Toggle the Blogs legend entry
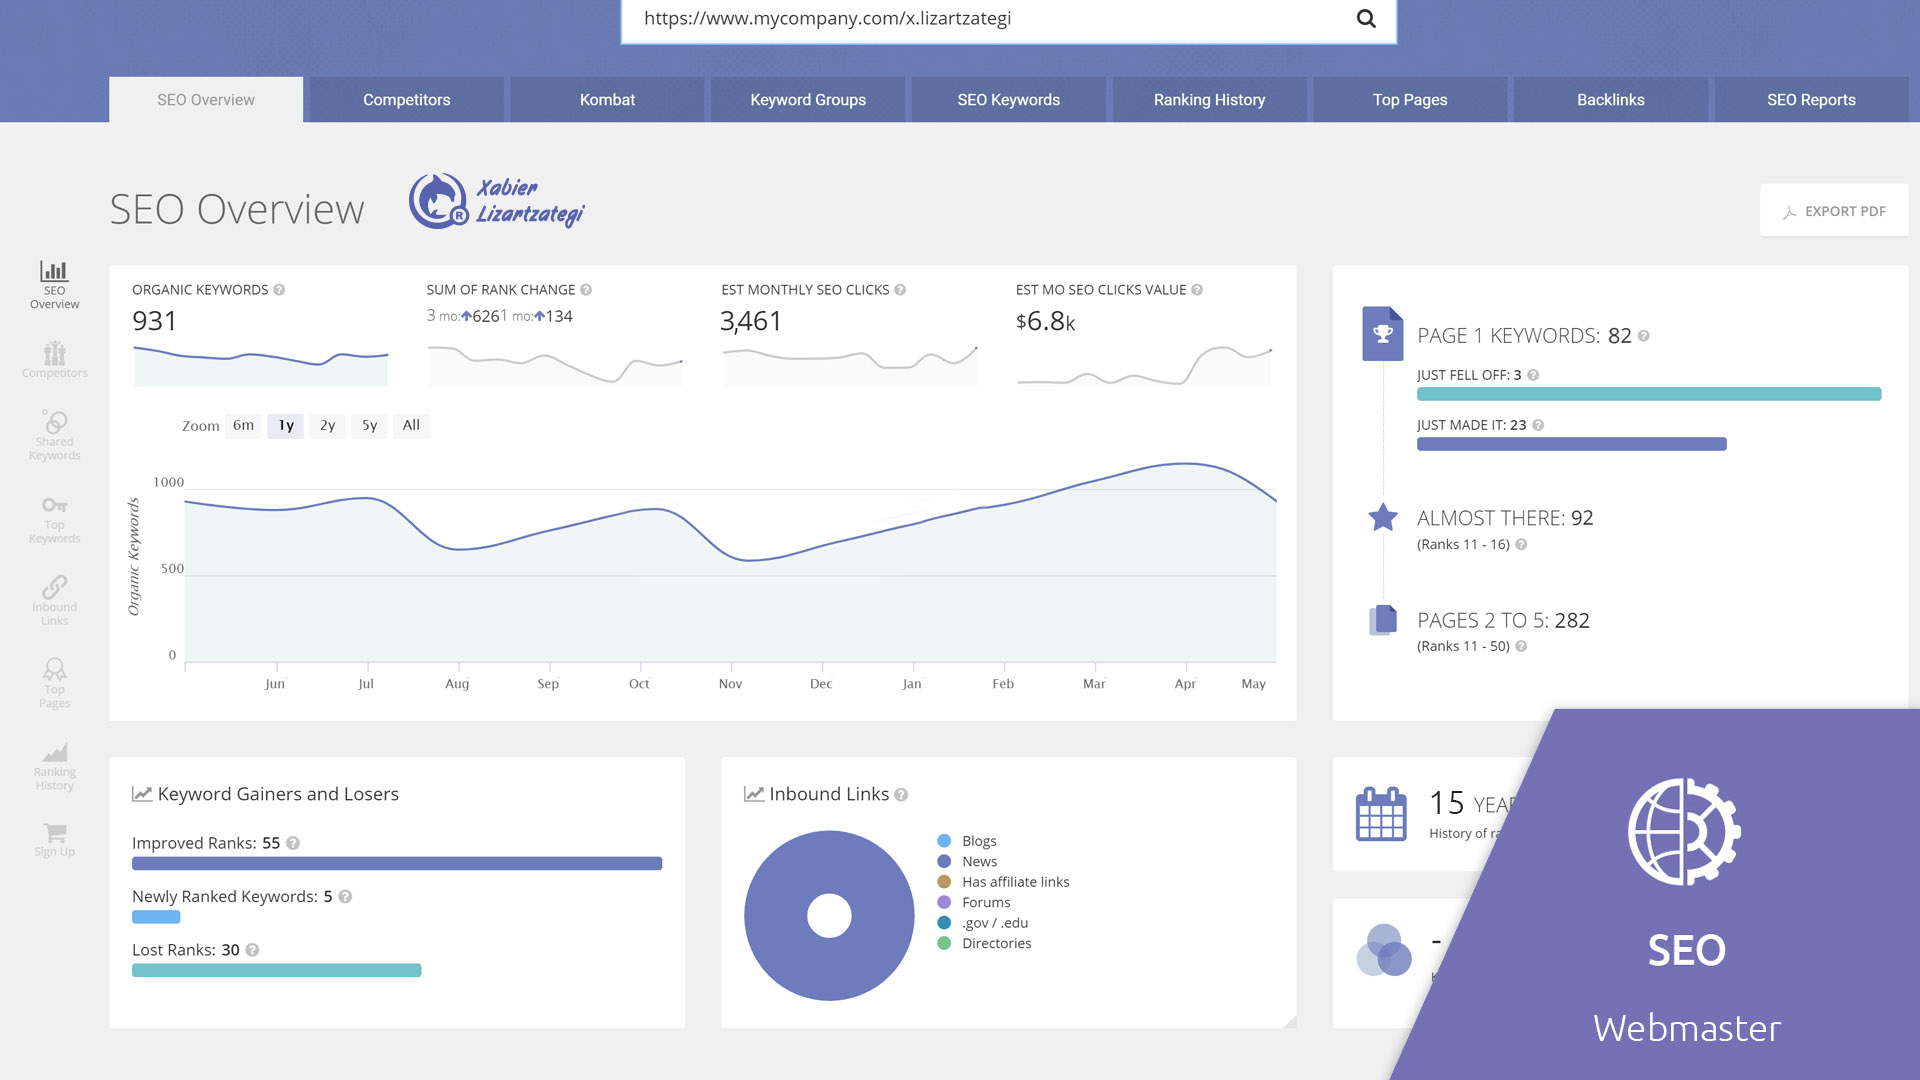 pyautogui.click(x=978, y=841)
